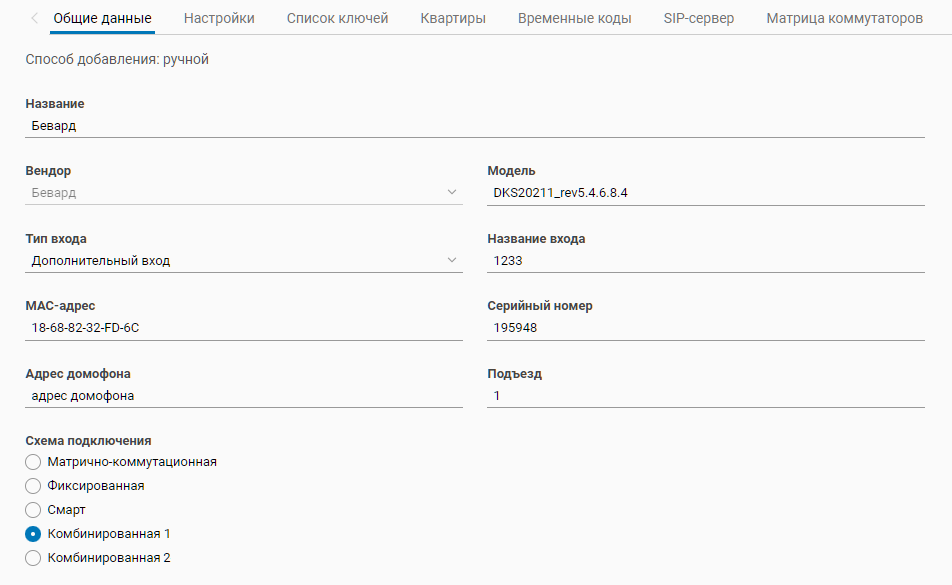The height and width of the screenshot is (585, 952).
Task: Focus the Подъезд input field
Action: pos(705,396)
